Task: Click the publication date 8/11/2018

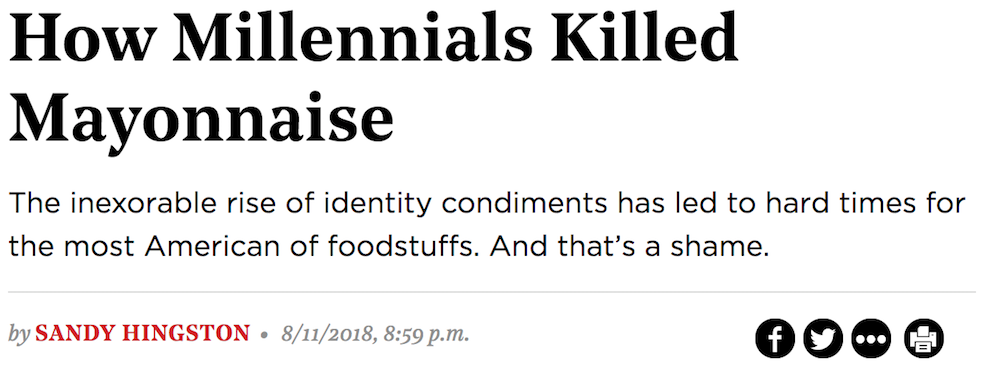Action: click(x=326, y=333)
